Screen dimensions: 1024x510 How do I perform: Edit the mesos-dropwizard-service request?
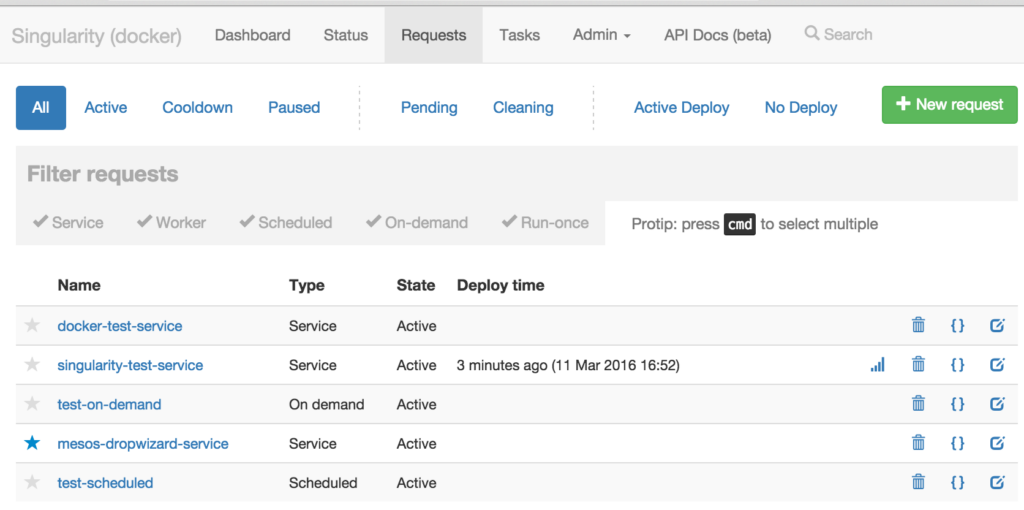[x=996, y=443]
